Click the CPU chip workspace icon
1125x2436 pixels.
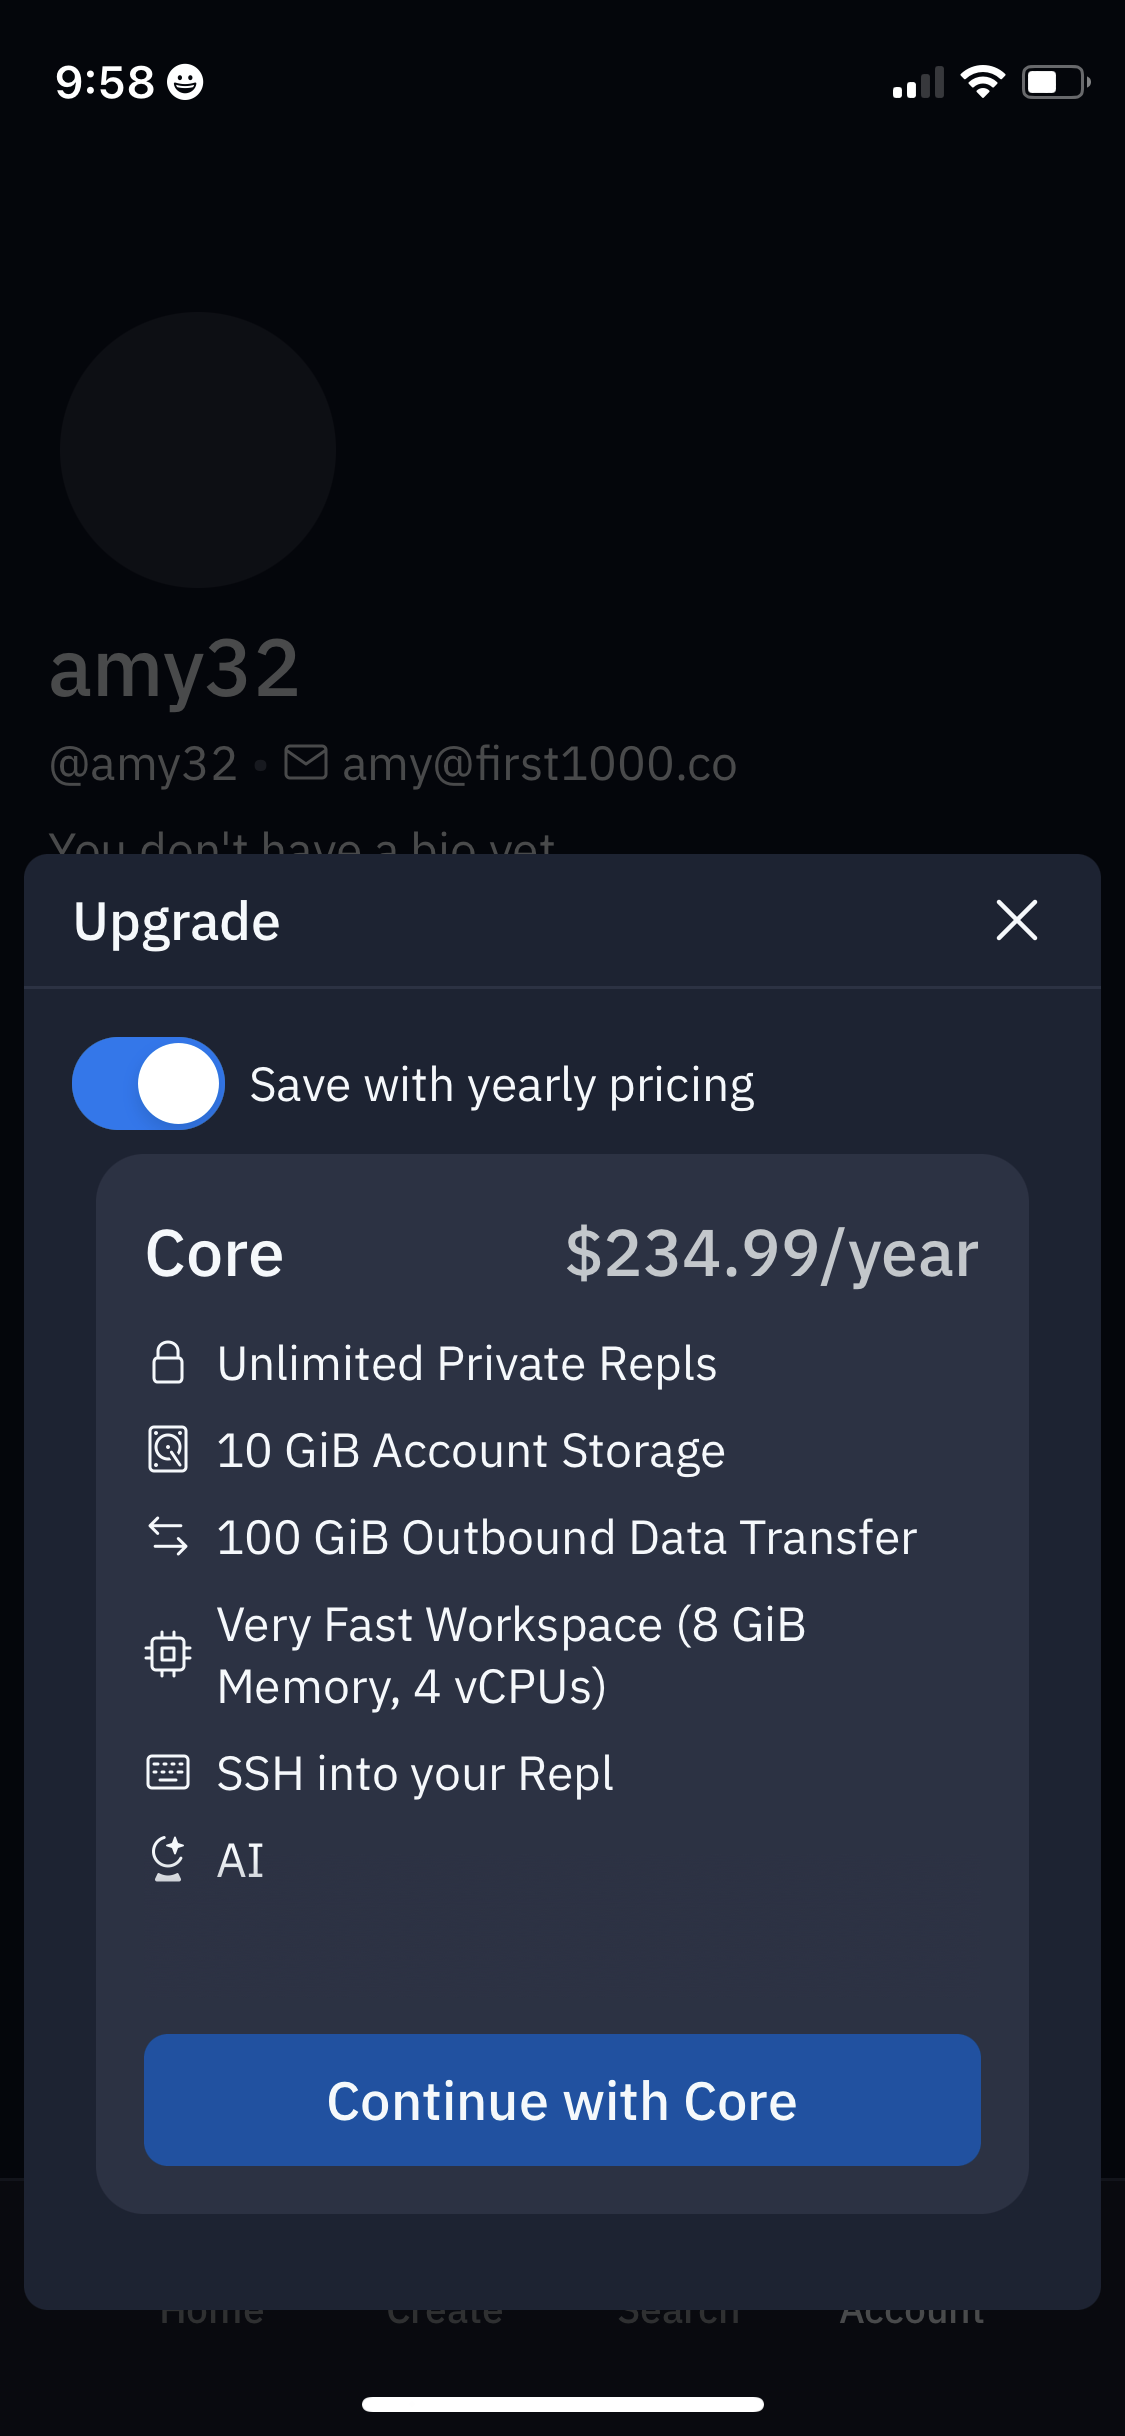168,1654
